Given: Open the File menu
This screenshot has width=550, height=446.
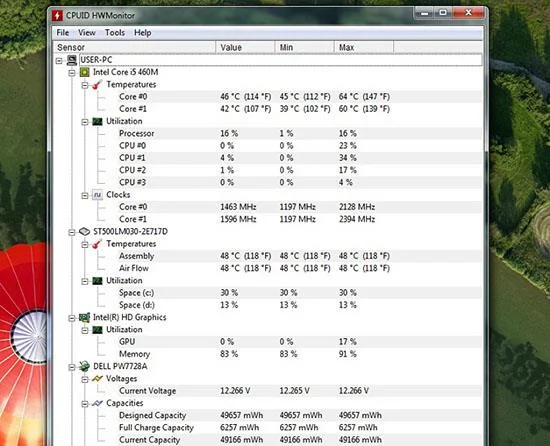Looking at the screenshot, I should (63, 33).
